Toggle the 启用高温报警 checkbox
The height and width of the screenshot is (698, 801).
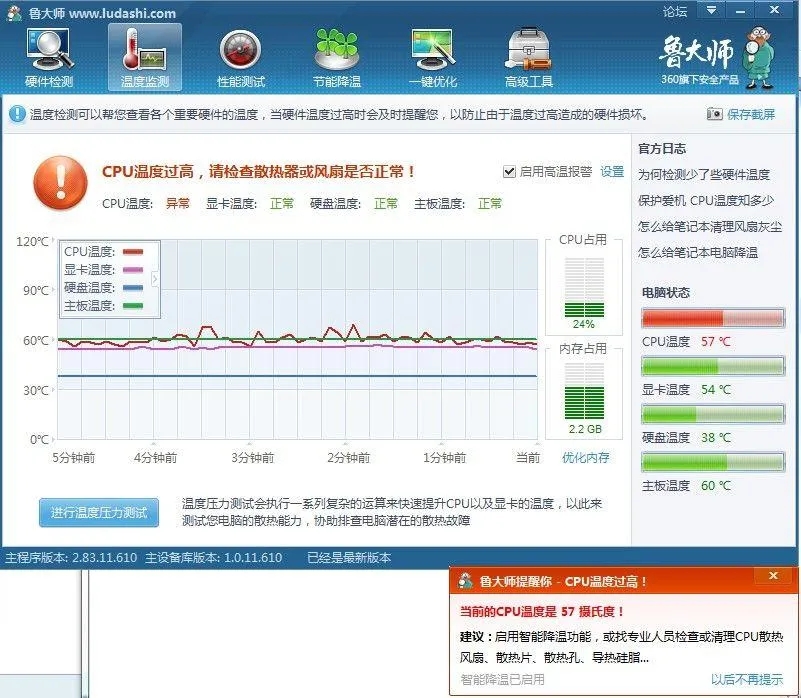(509, 172)
